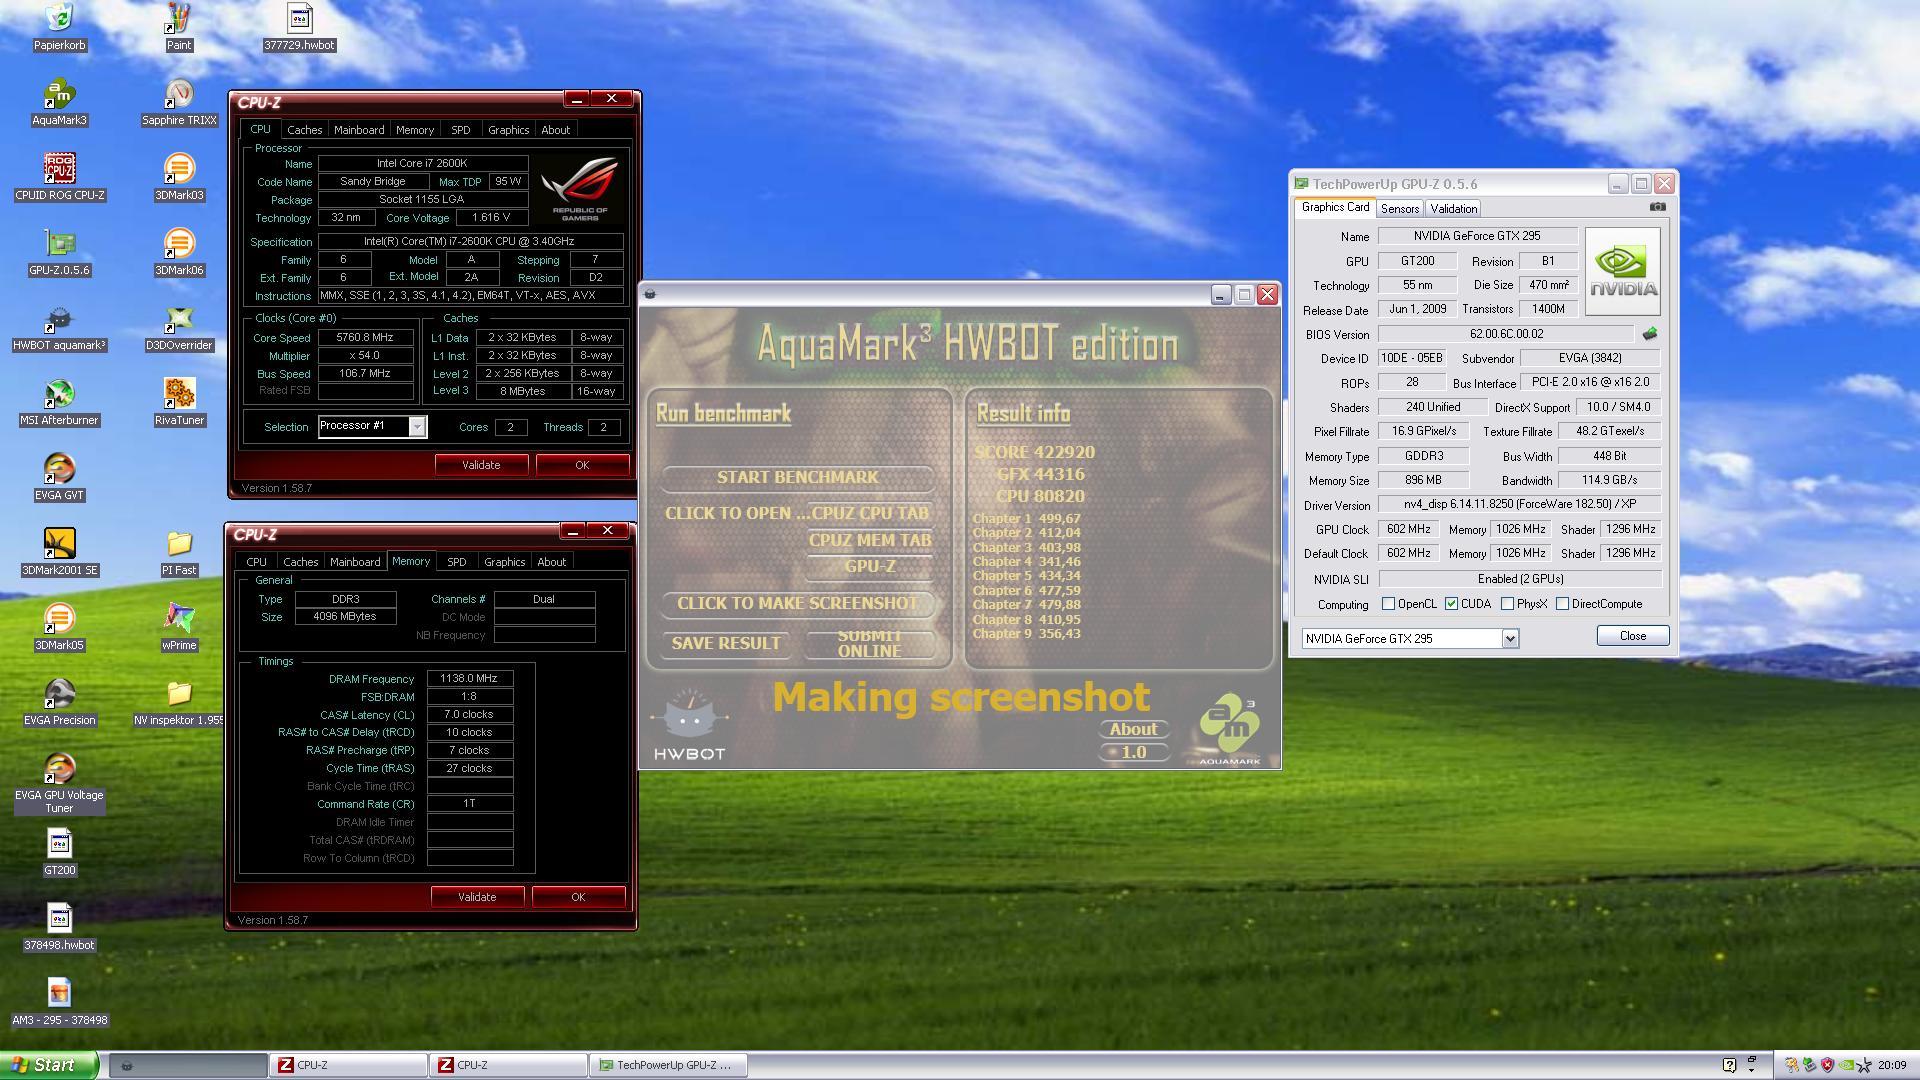Click OK in bottom CPU-Z window
Screen dimensions: 1920x1080
point(578,897)
